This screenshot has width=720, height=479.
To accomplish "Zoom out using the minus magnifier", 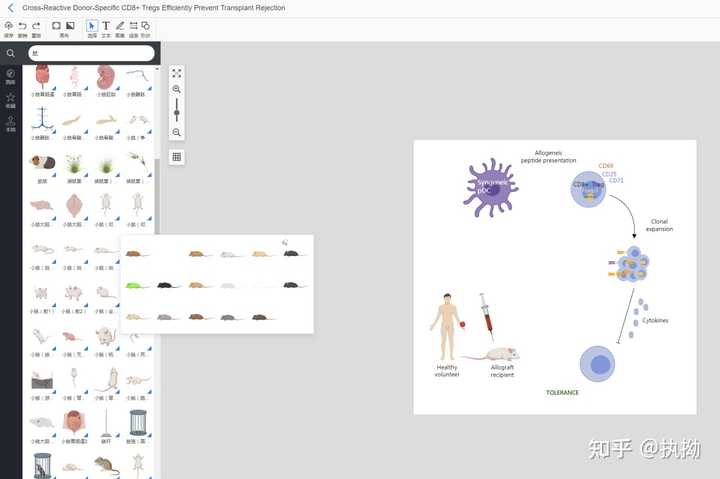I will 177,133.
